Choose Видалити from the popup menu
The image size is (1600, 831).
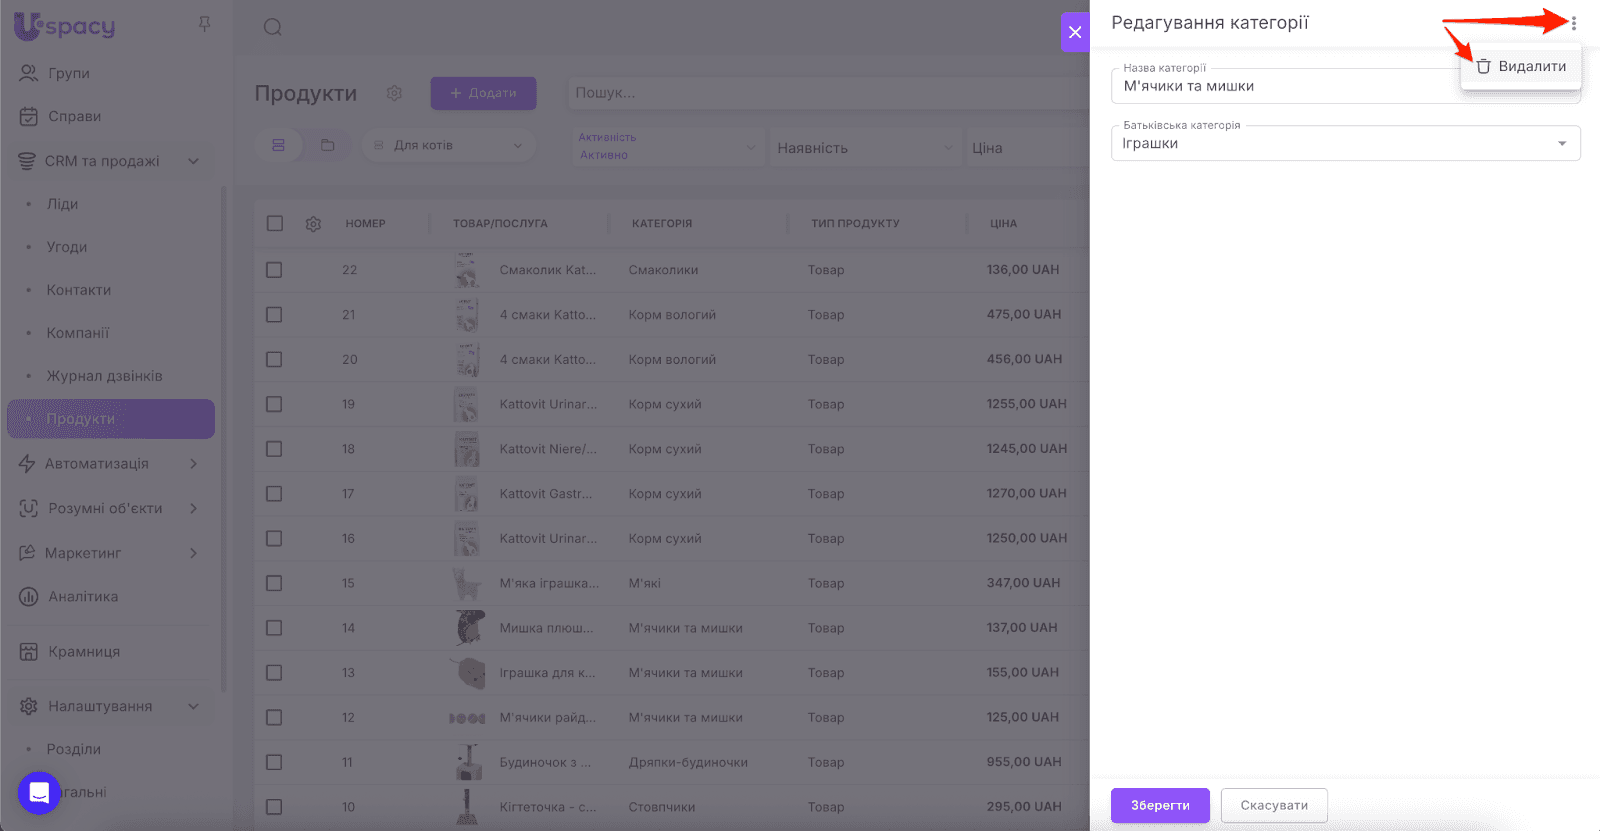click(1521, 66)
